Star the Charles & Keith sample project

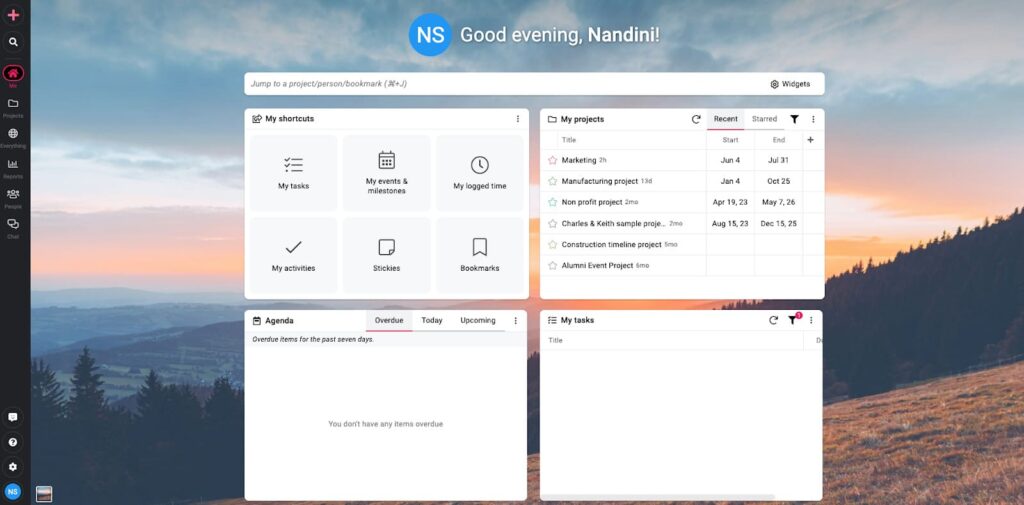(552, 223)
